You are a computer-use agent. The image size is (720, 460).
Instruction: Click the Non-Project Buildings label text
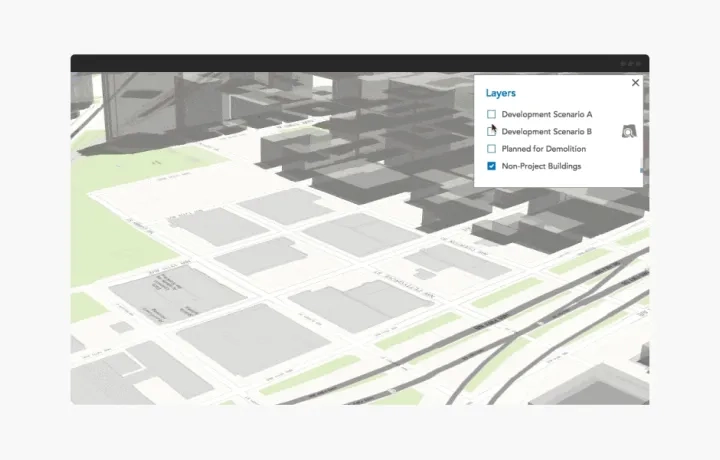click(x=541, y=166)
